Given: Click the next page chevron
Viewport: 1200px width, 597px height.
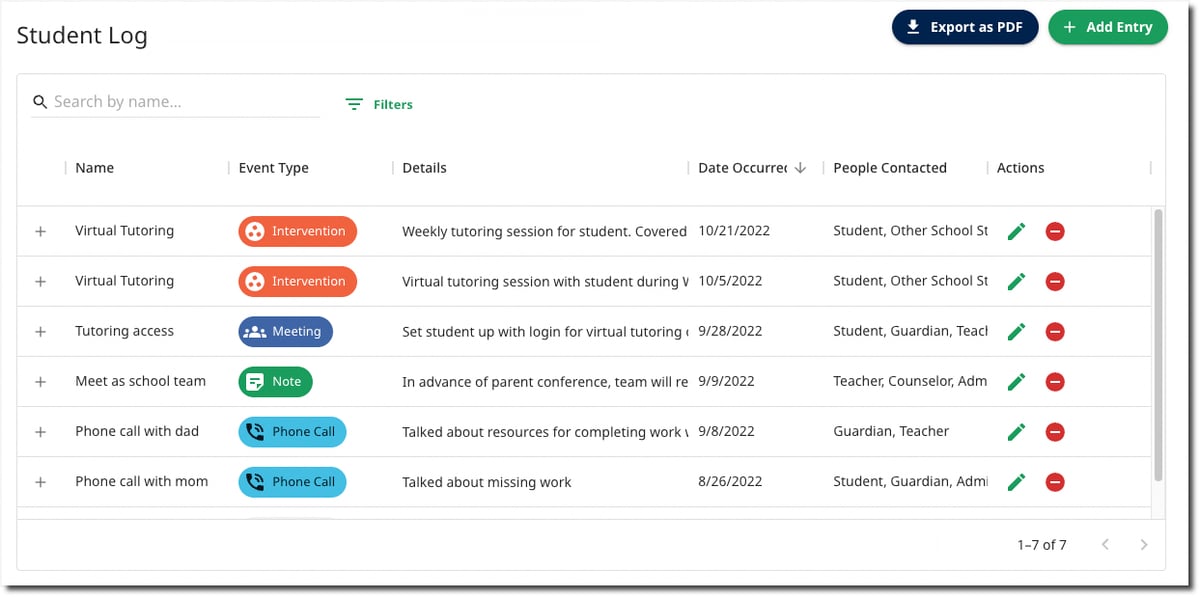Looking at the screenshot, I should [x=1143, y=544].
